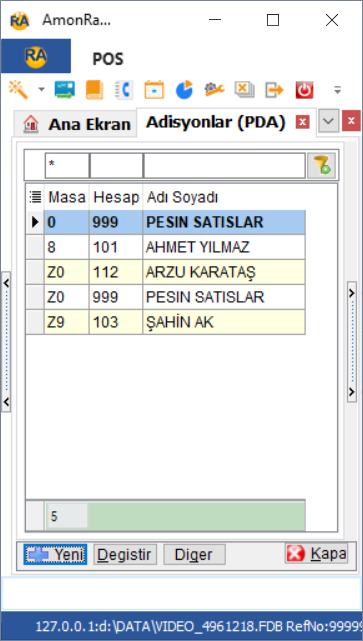Click the Yeni button

pos(55,554)
